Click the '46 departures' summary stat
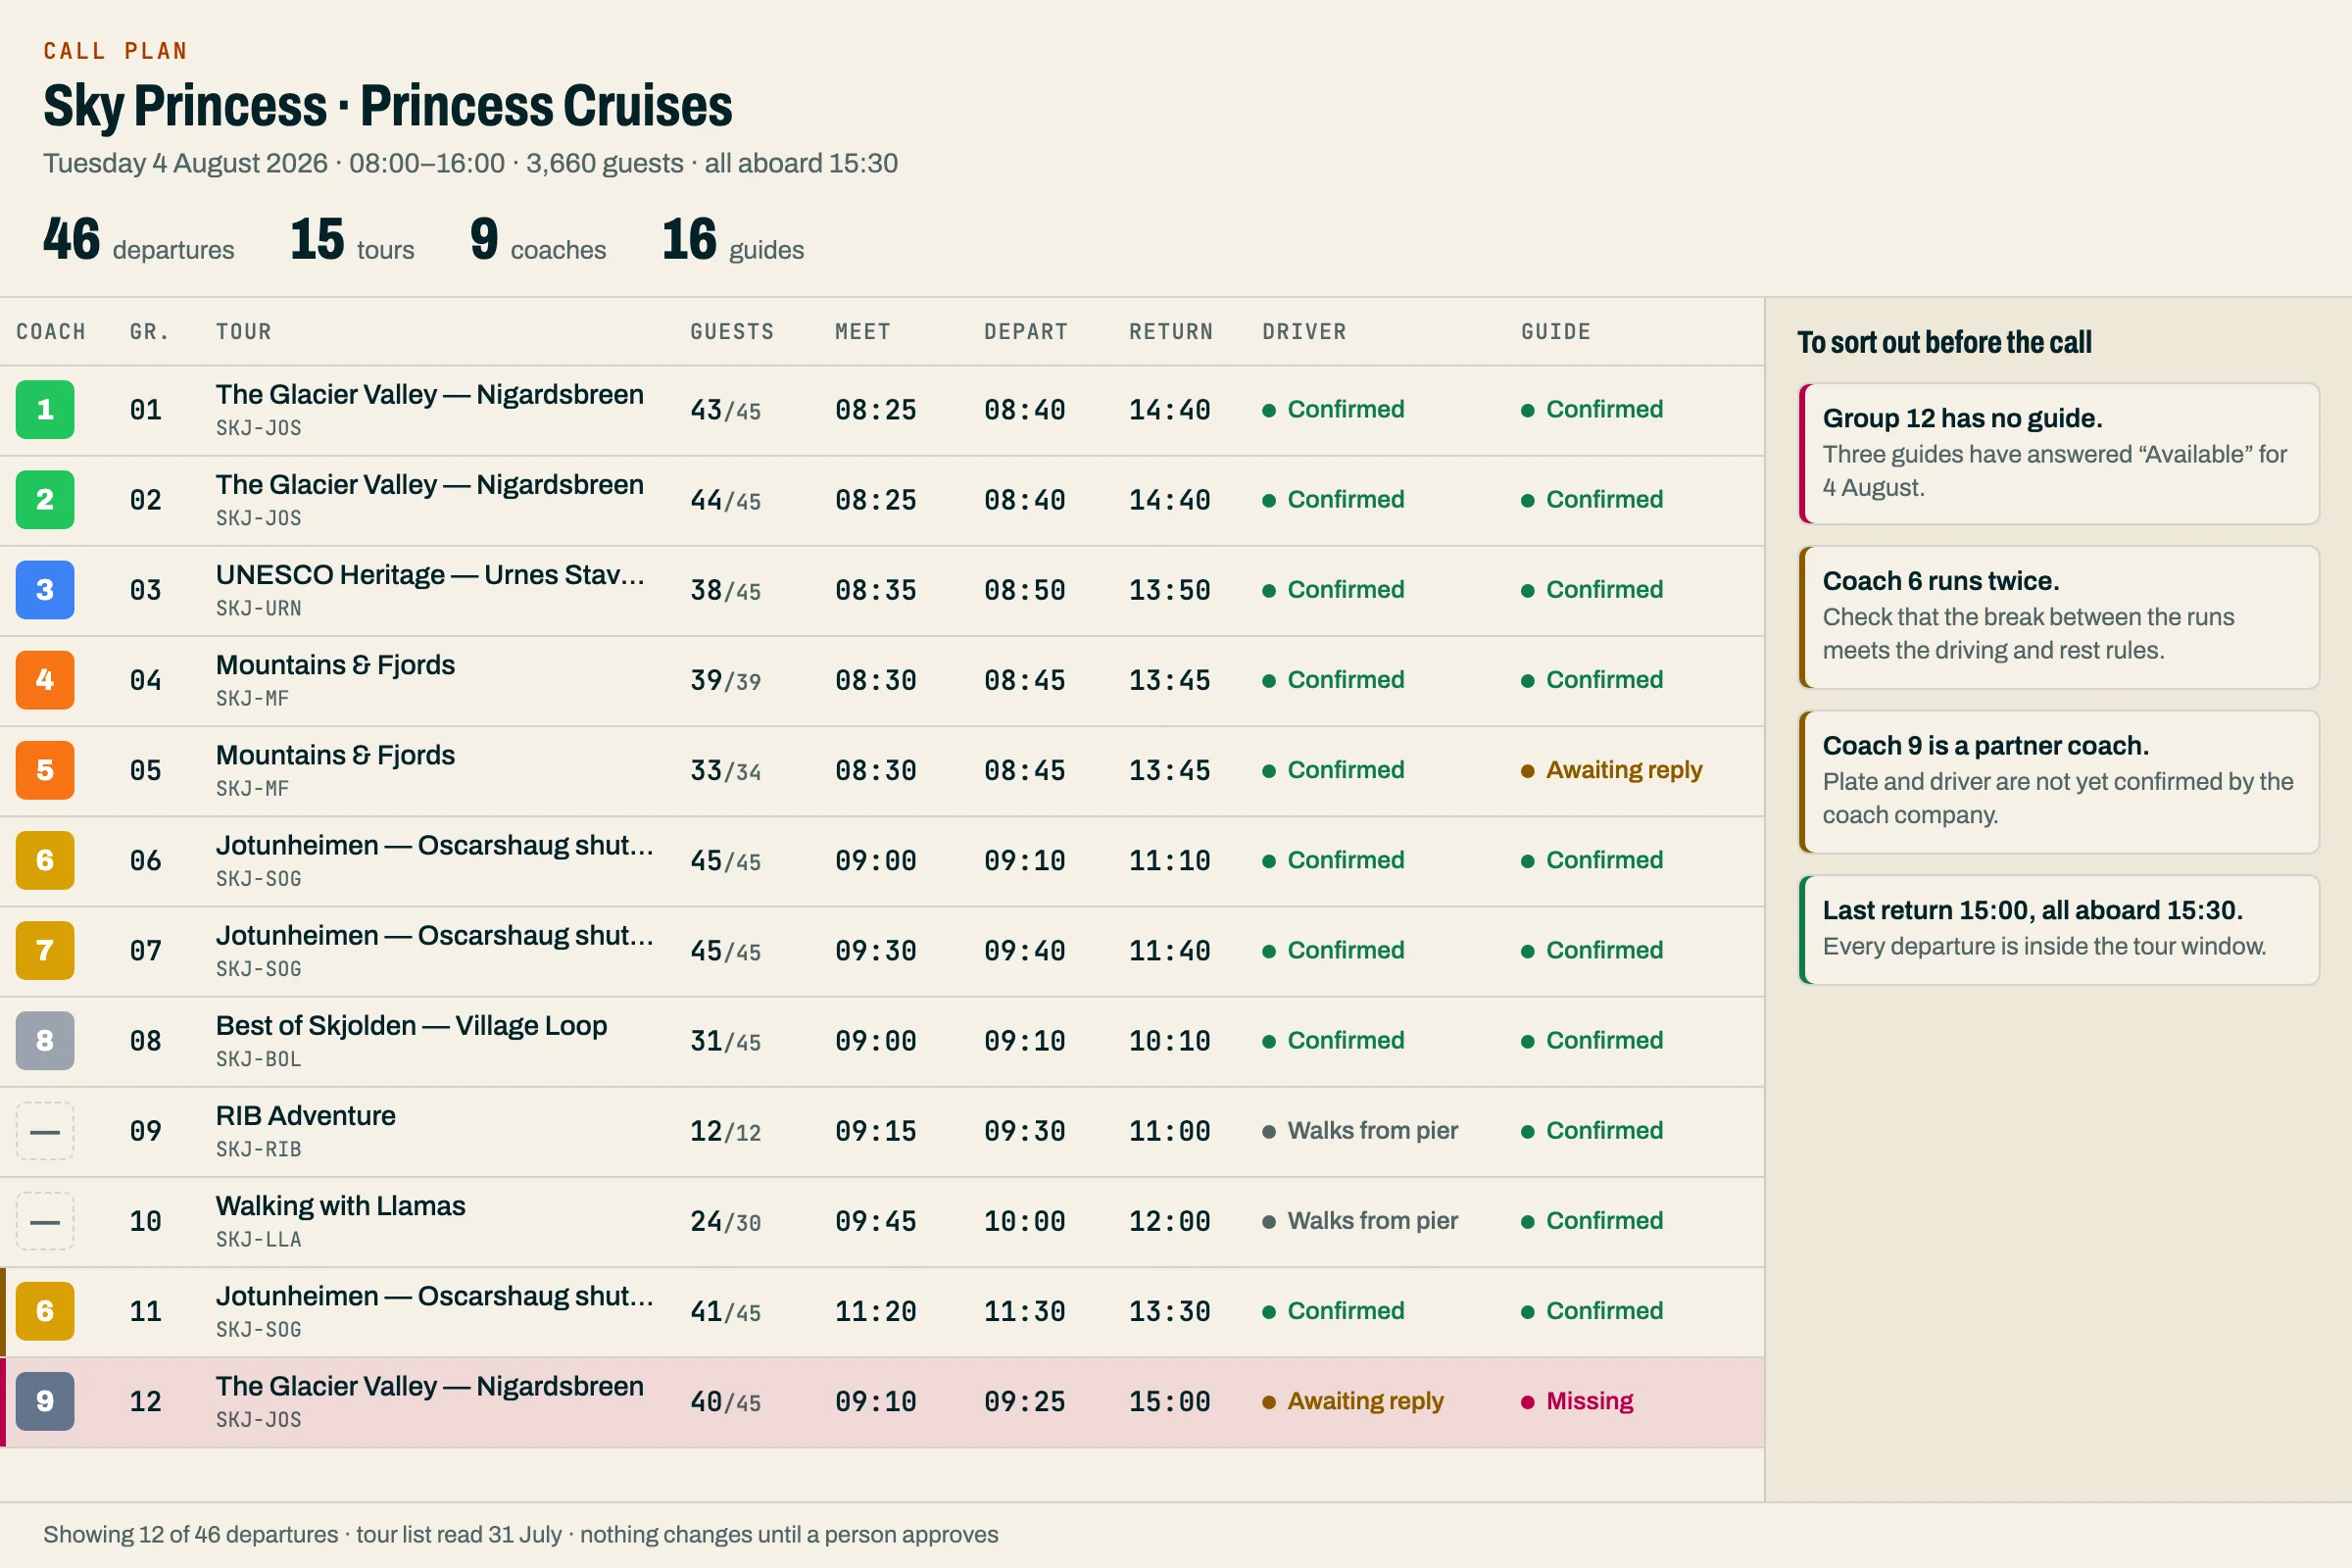The height and width of the screenshot is (1568, 2352). pyautogui.click(x=138, y=240)
